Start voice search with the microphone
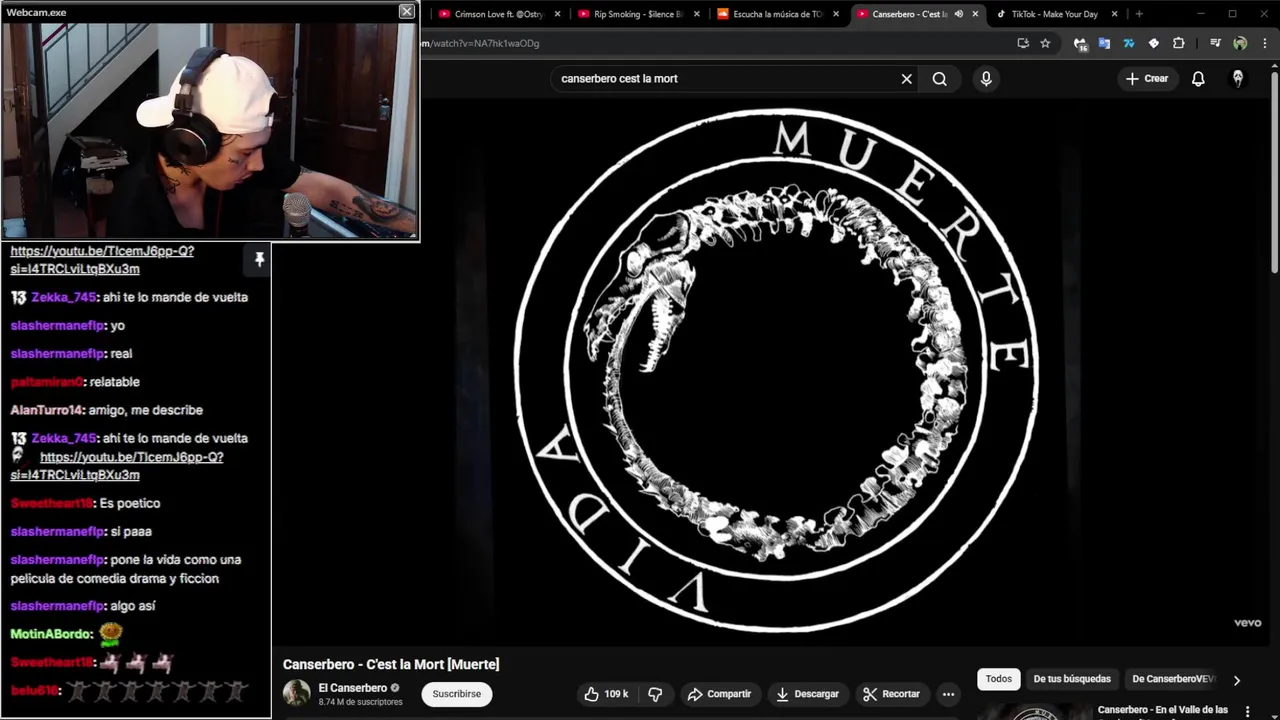This screenshot has width=1280, height=720. click(986, 79)
